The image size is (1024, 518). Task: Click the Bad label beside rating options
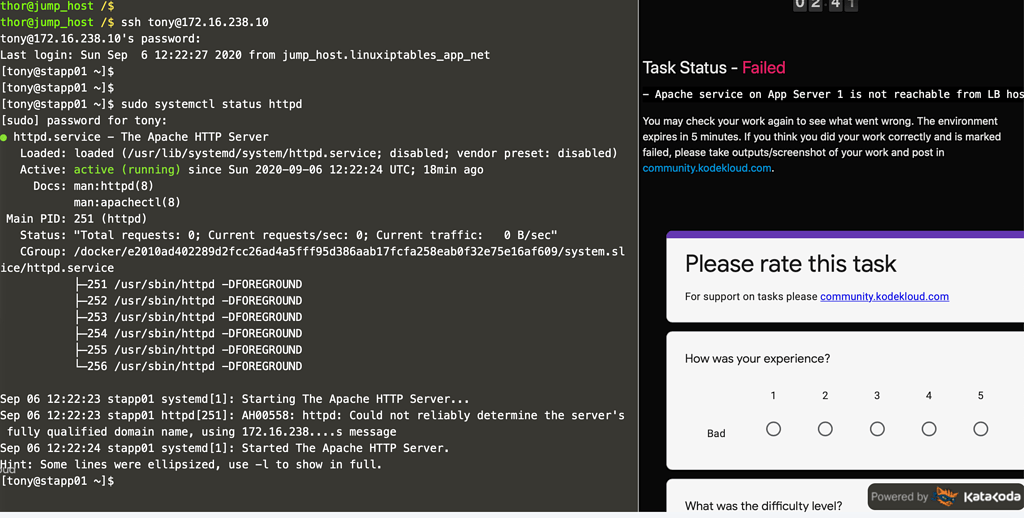coord(716,434)
